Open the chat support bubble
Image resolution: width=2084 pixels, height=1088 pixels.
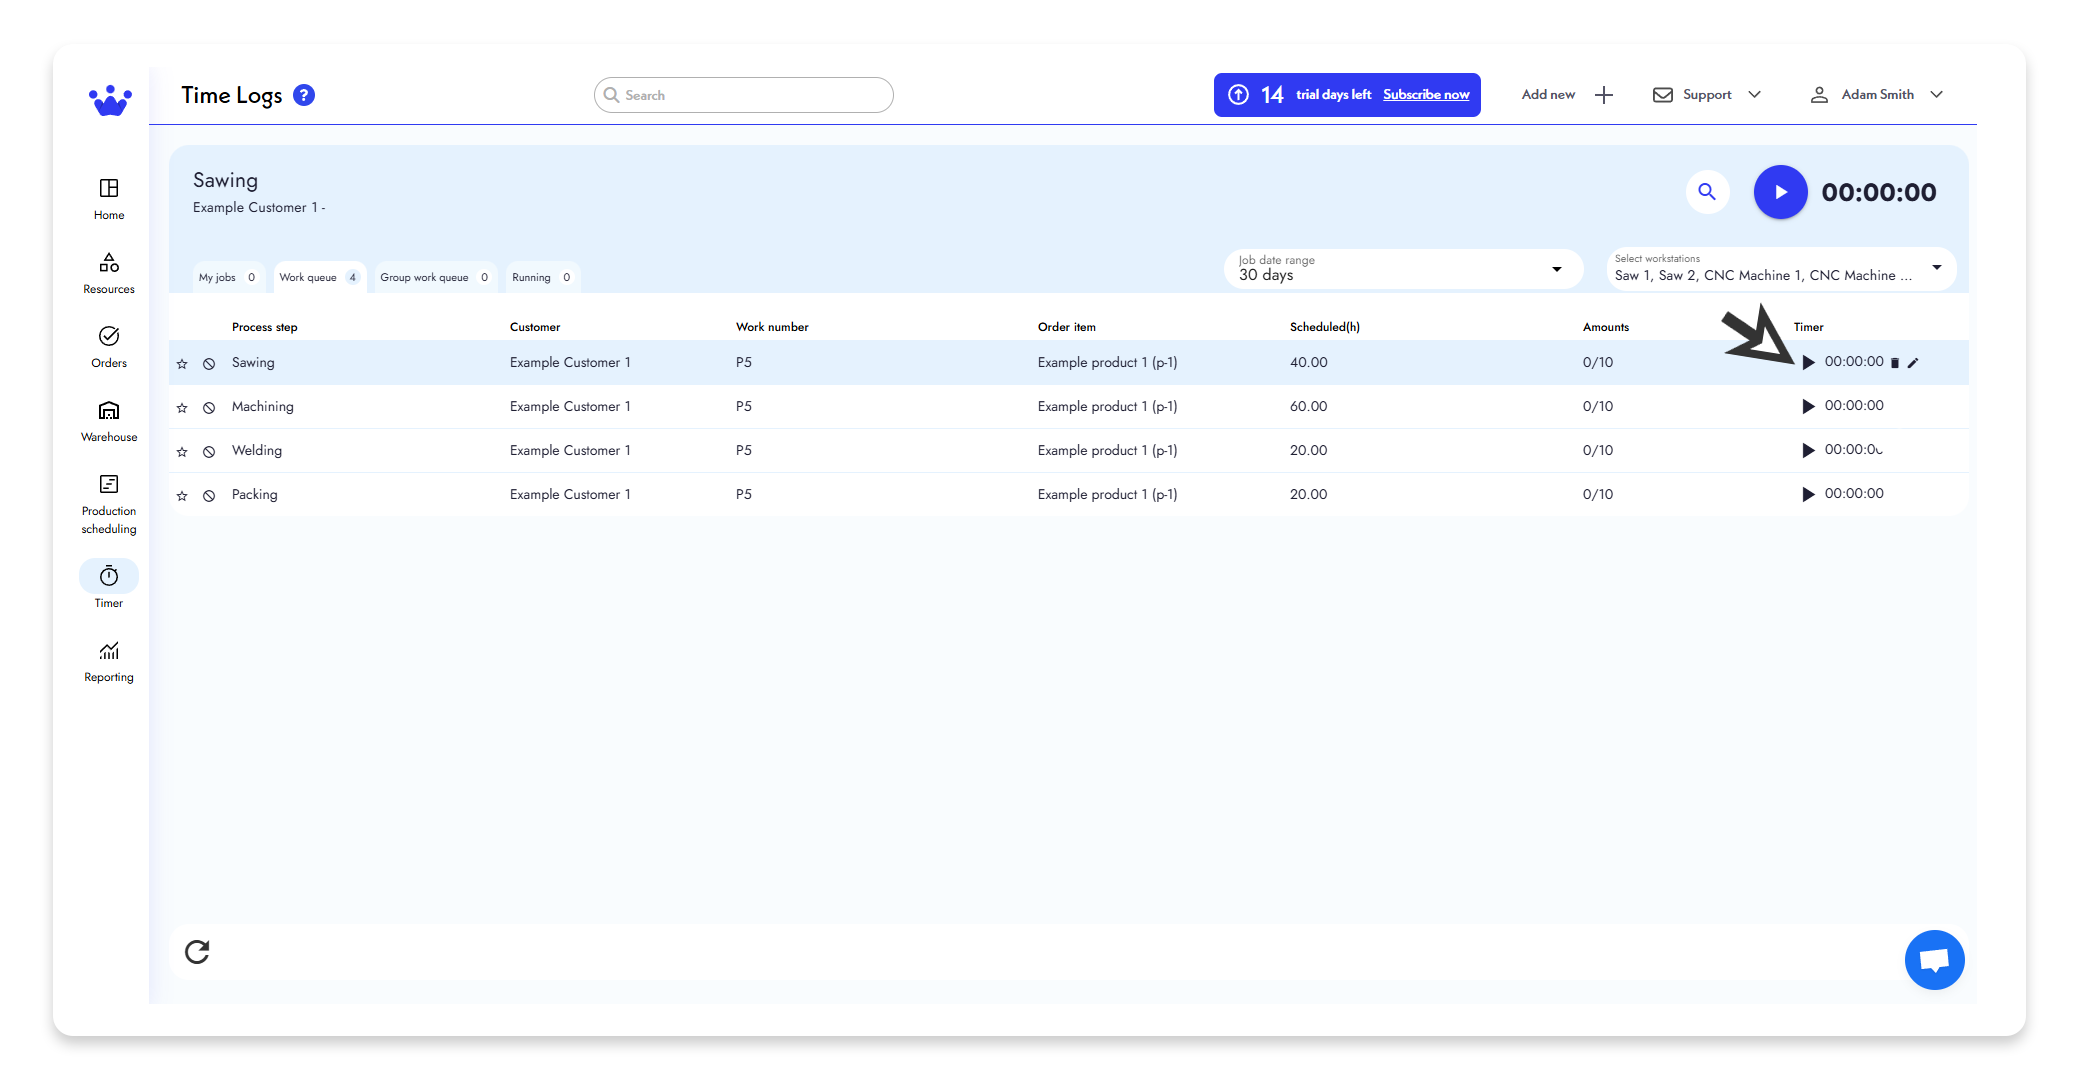click(x=1935, y=959)
